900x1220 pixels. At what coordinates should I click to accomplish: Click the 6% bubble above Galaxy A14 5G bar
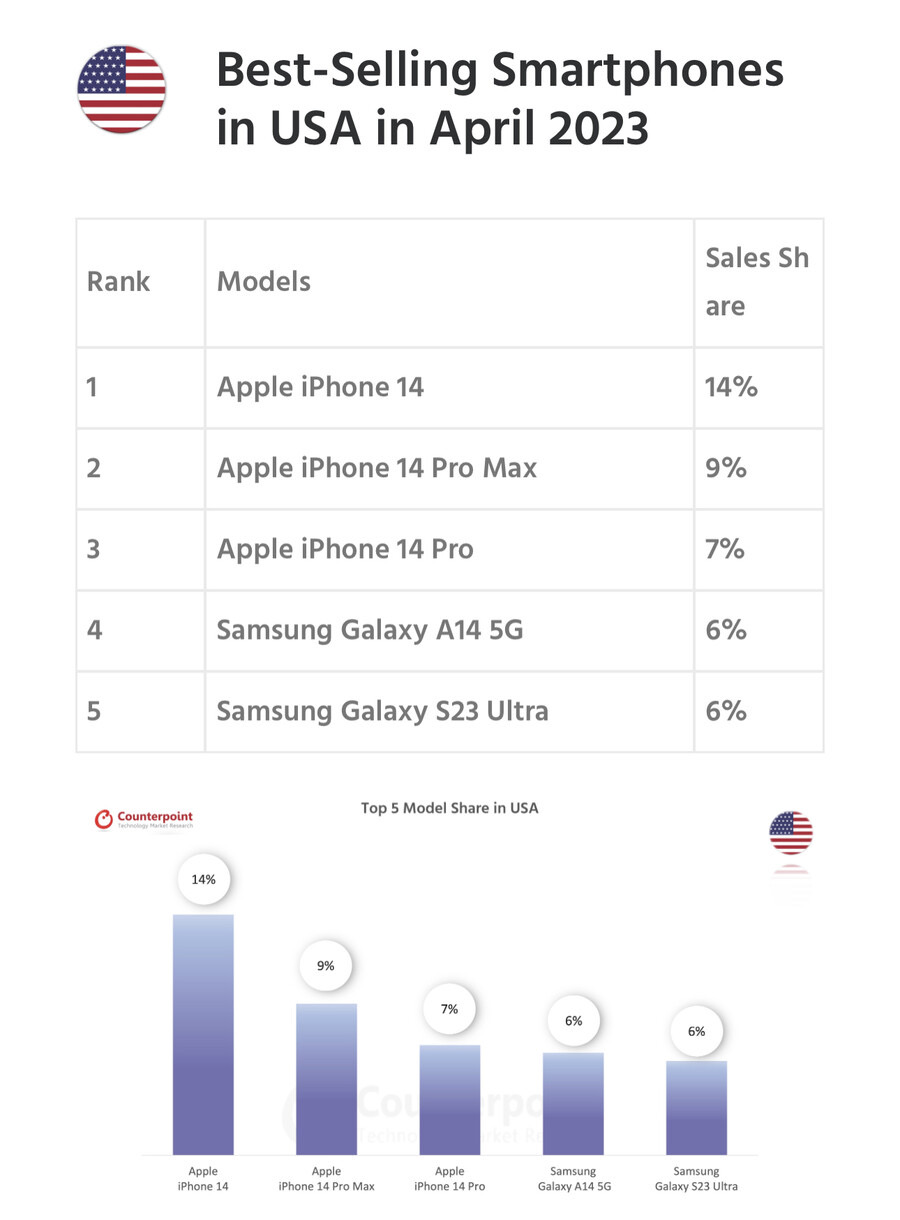point(573,1021)
